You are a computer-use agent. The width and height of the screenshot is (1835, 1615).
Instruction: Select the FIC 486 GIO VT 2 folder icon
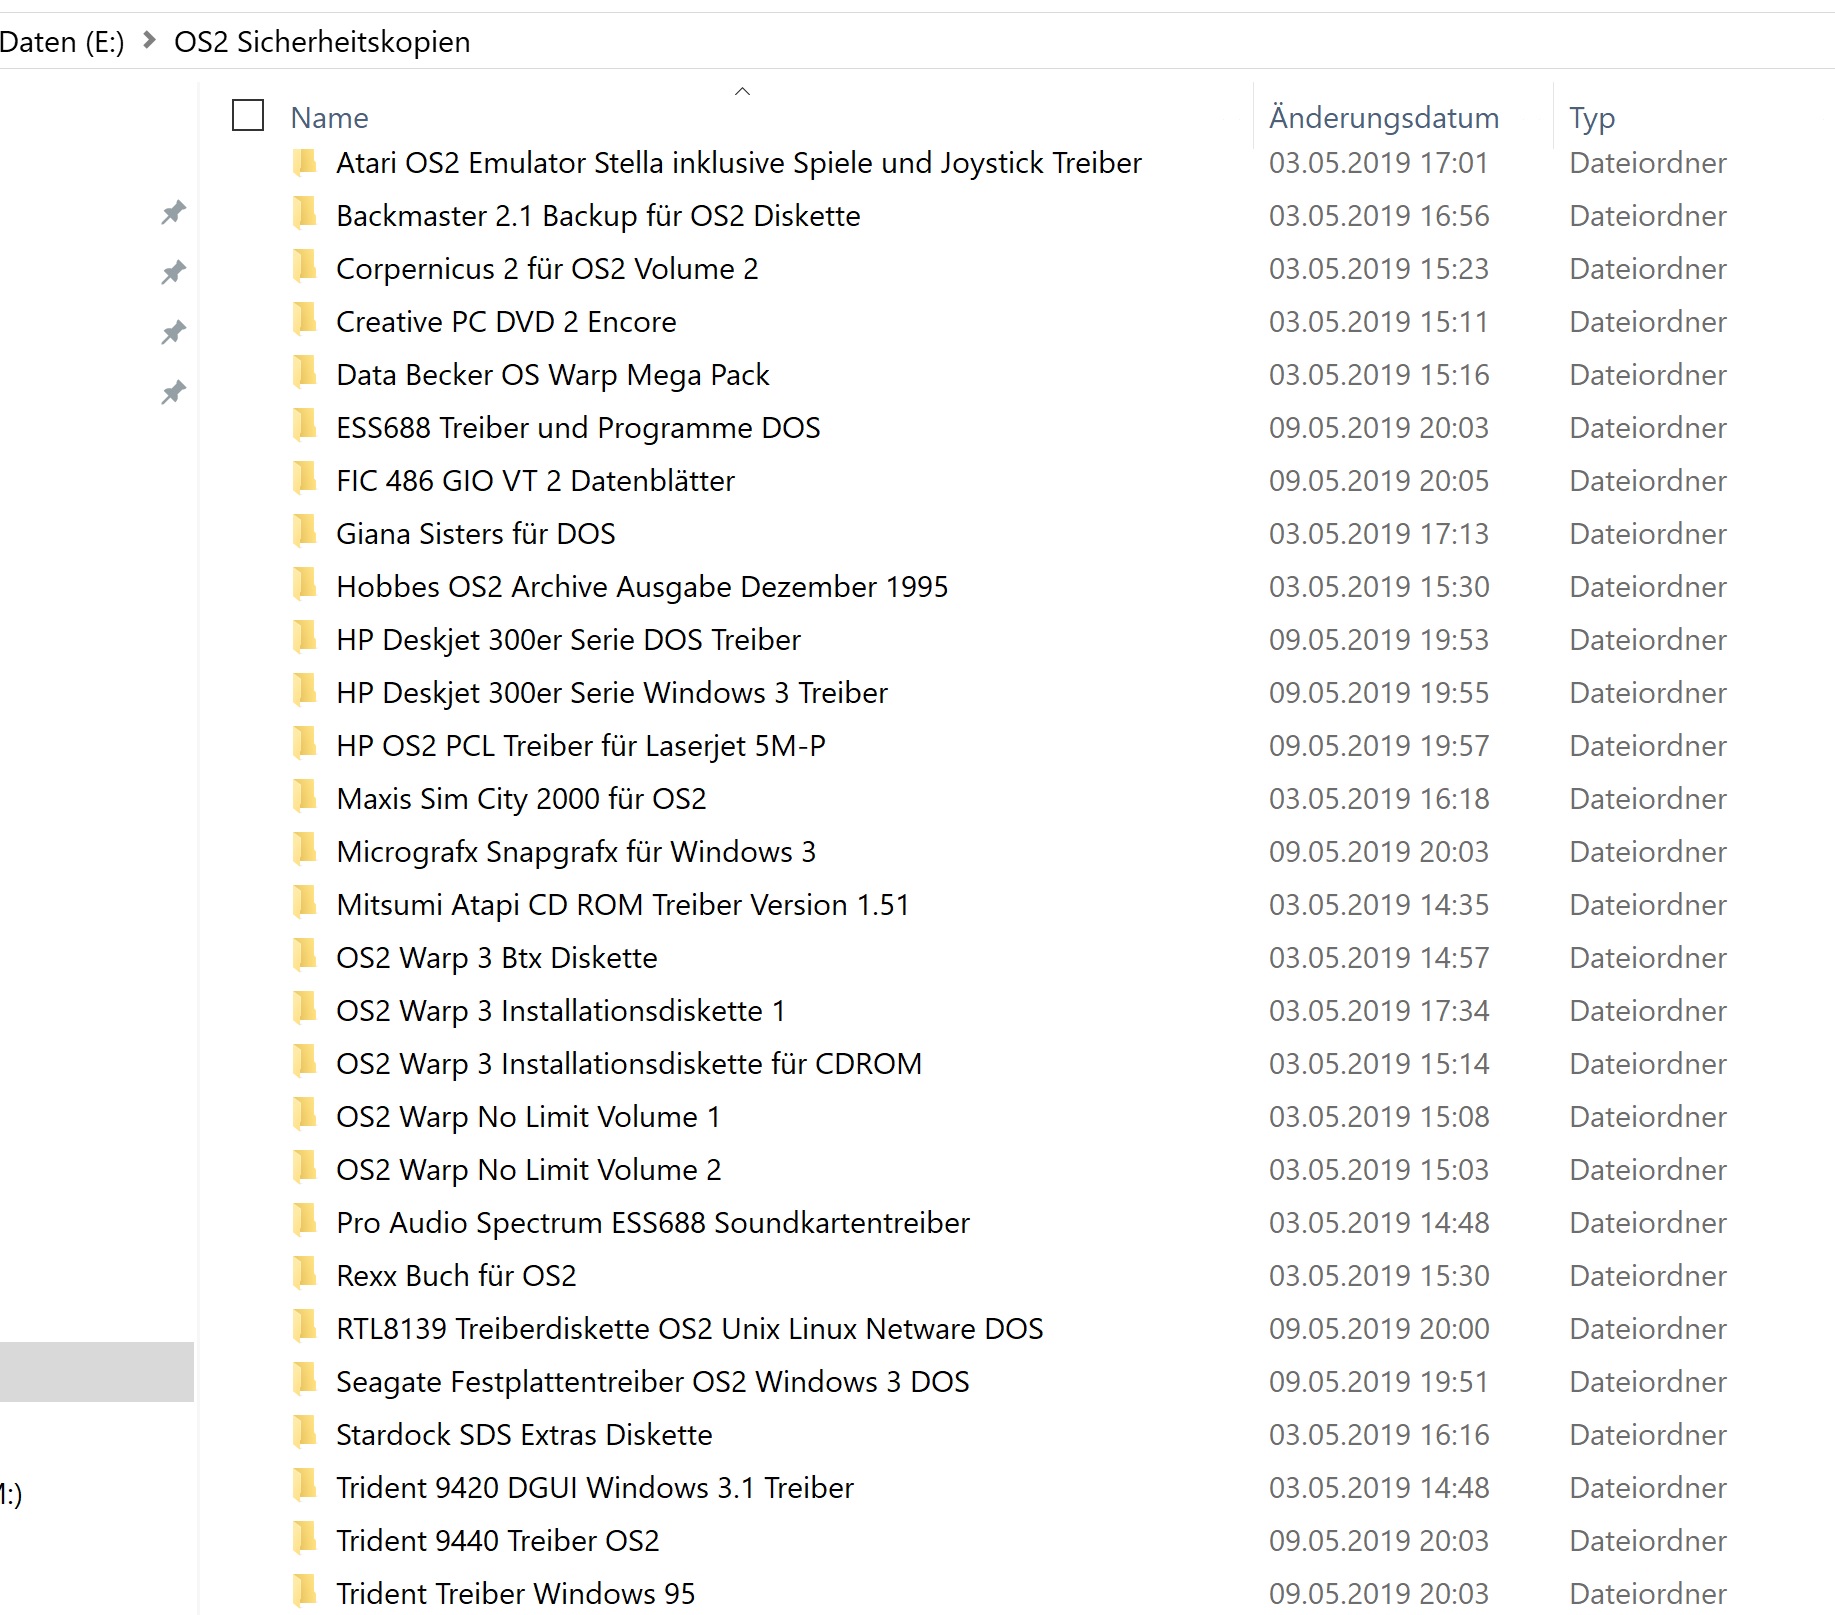[x=305, y=480]
